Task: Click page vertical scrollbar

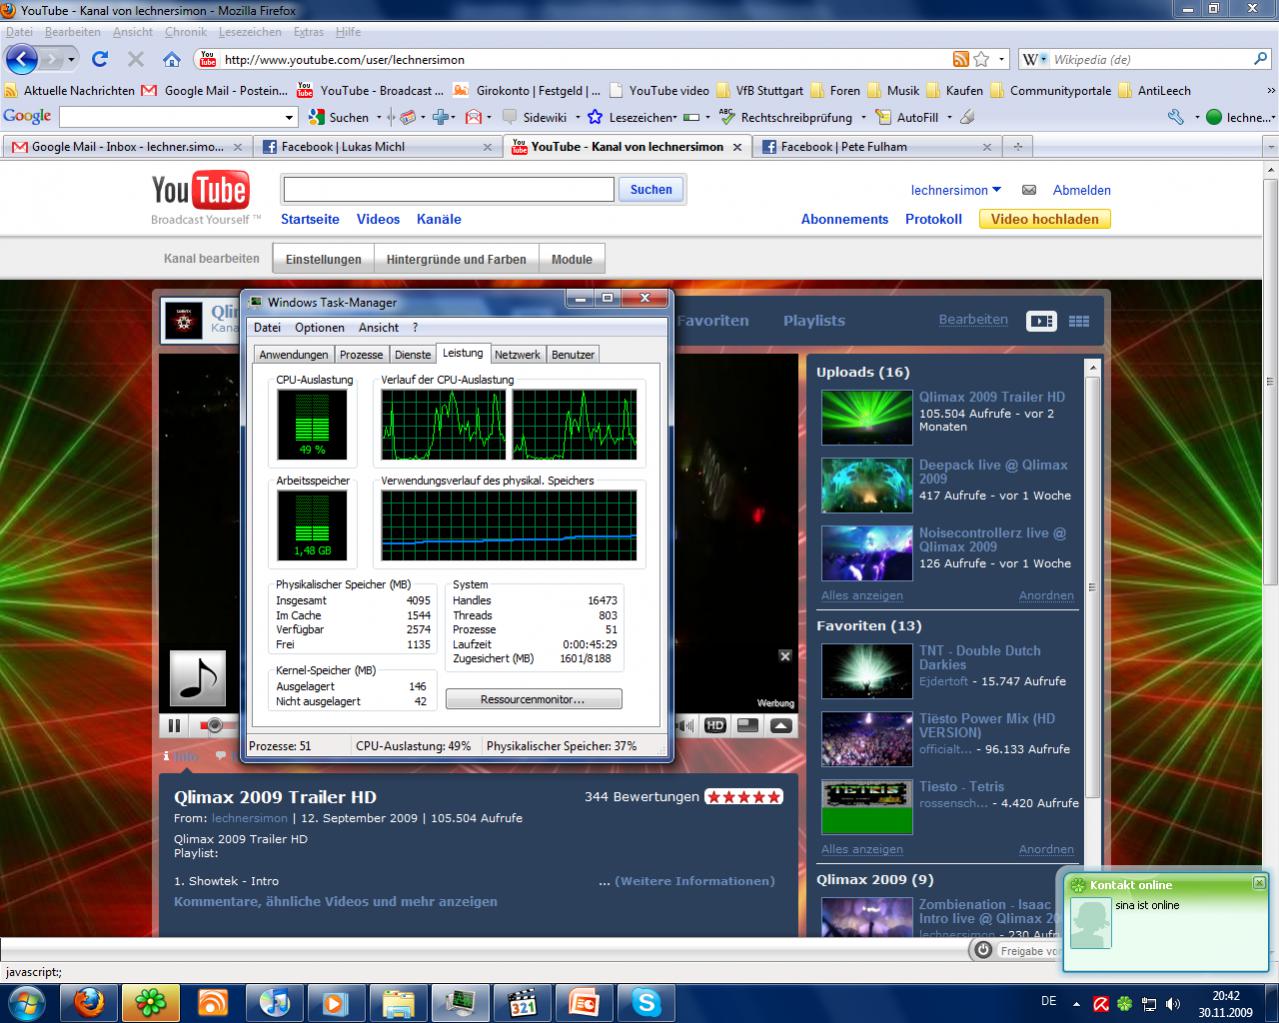Action: [1271, 380]
